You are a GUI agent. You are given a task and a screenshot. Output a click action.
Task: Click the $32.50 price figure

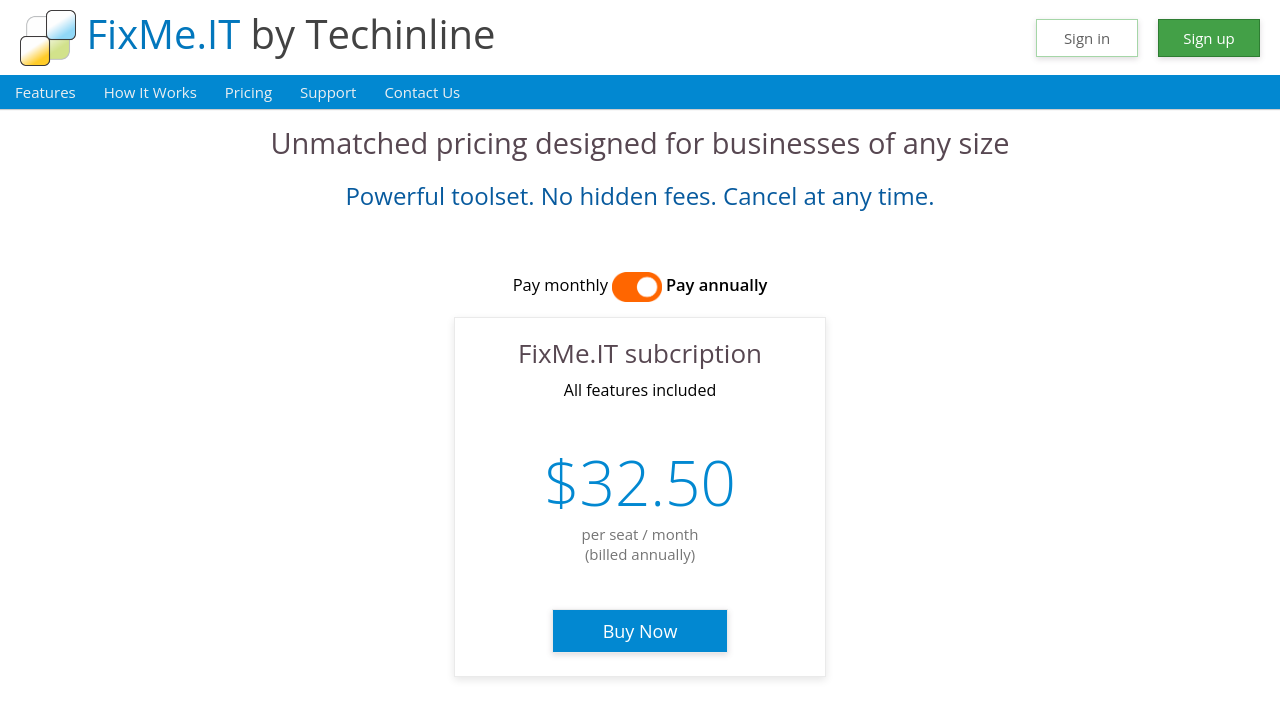[640, 484]
